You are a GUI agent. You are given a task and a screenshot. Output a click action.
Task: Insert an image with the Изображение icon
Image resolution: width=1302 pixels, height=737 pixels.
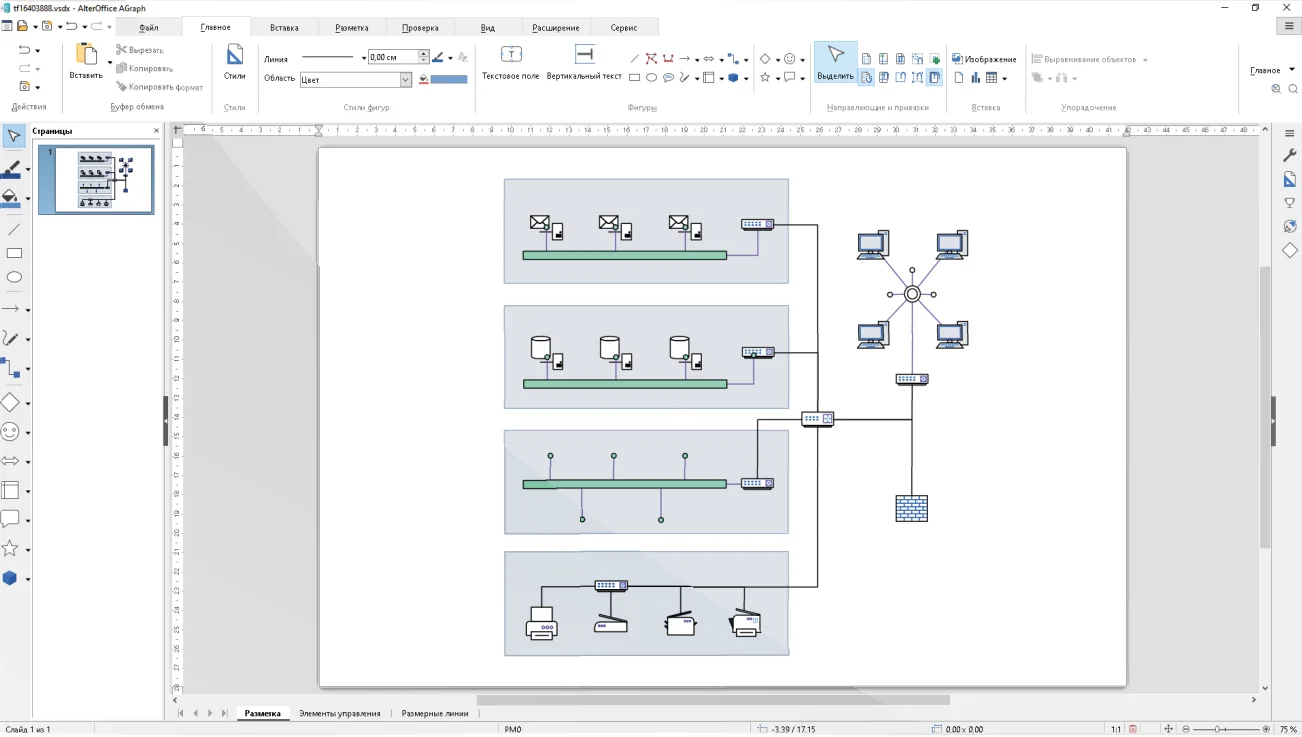click(984, 59)
